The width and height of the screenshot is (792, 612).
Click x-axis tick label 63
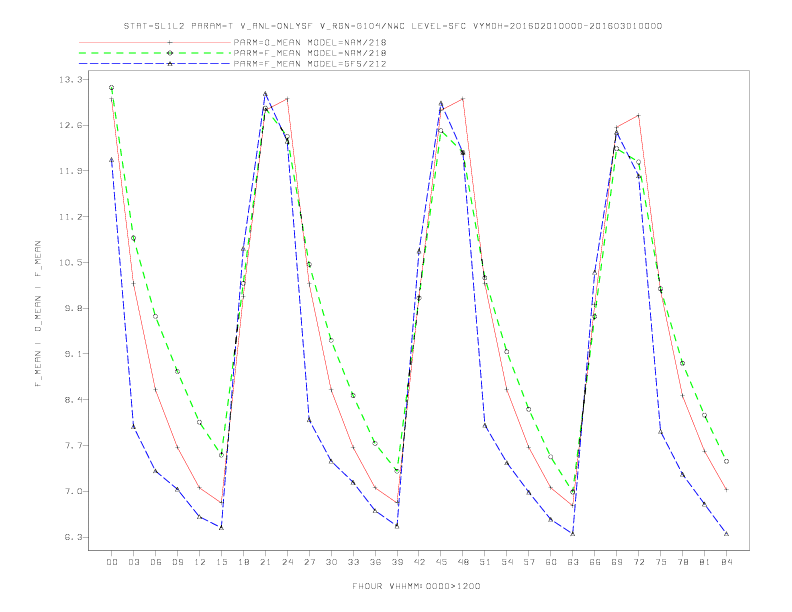(x=573, y=562)
